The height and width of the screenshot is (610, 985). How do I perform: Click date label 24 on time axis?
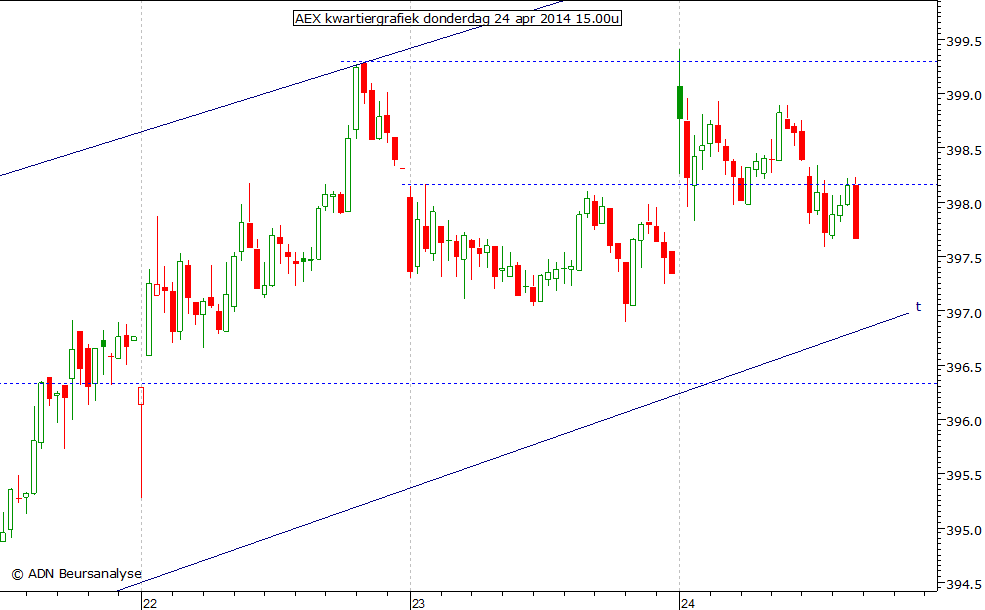coord(687,603)
